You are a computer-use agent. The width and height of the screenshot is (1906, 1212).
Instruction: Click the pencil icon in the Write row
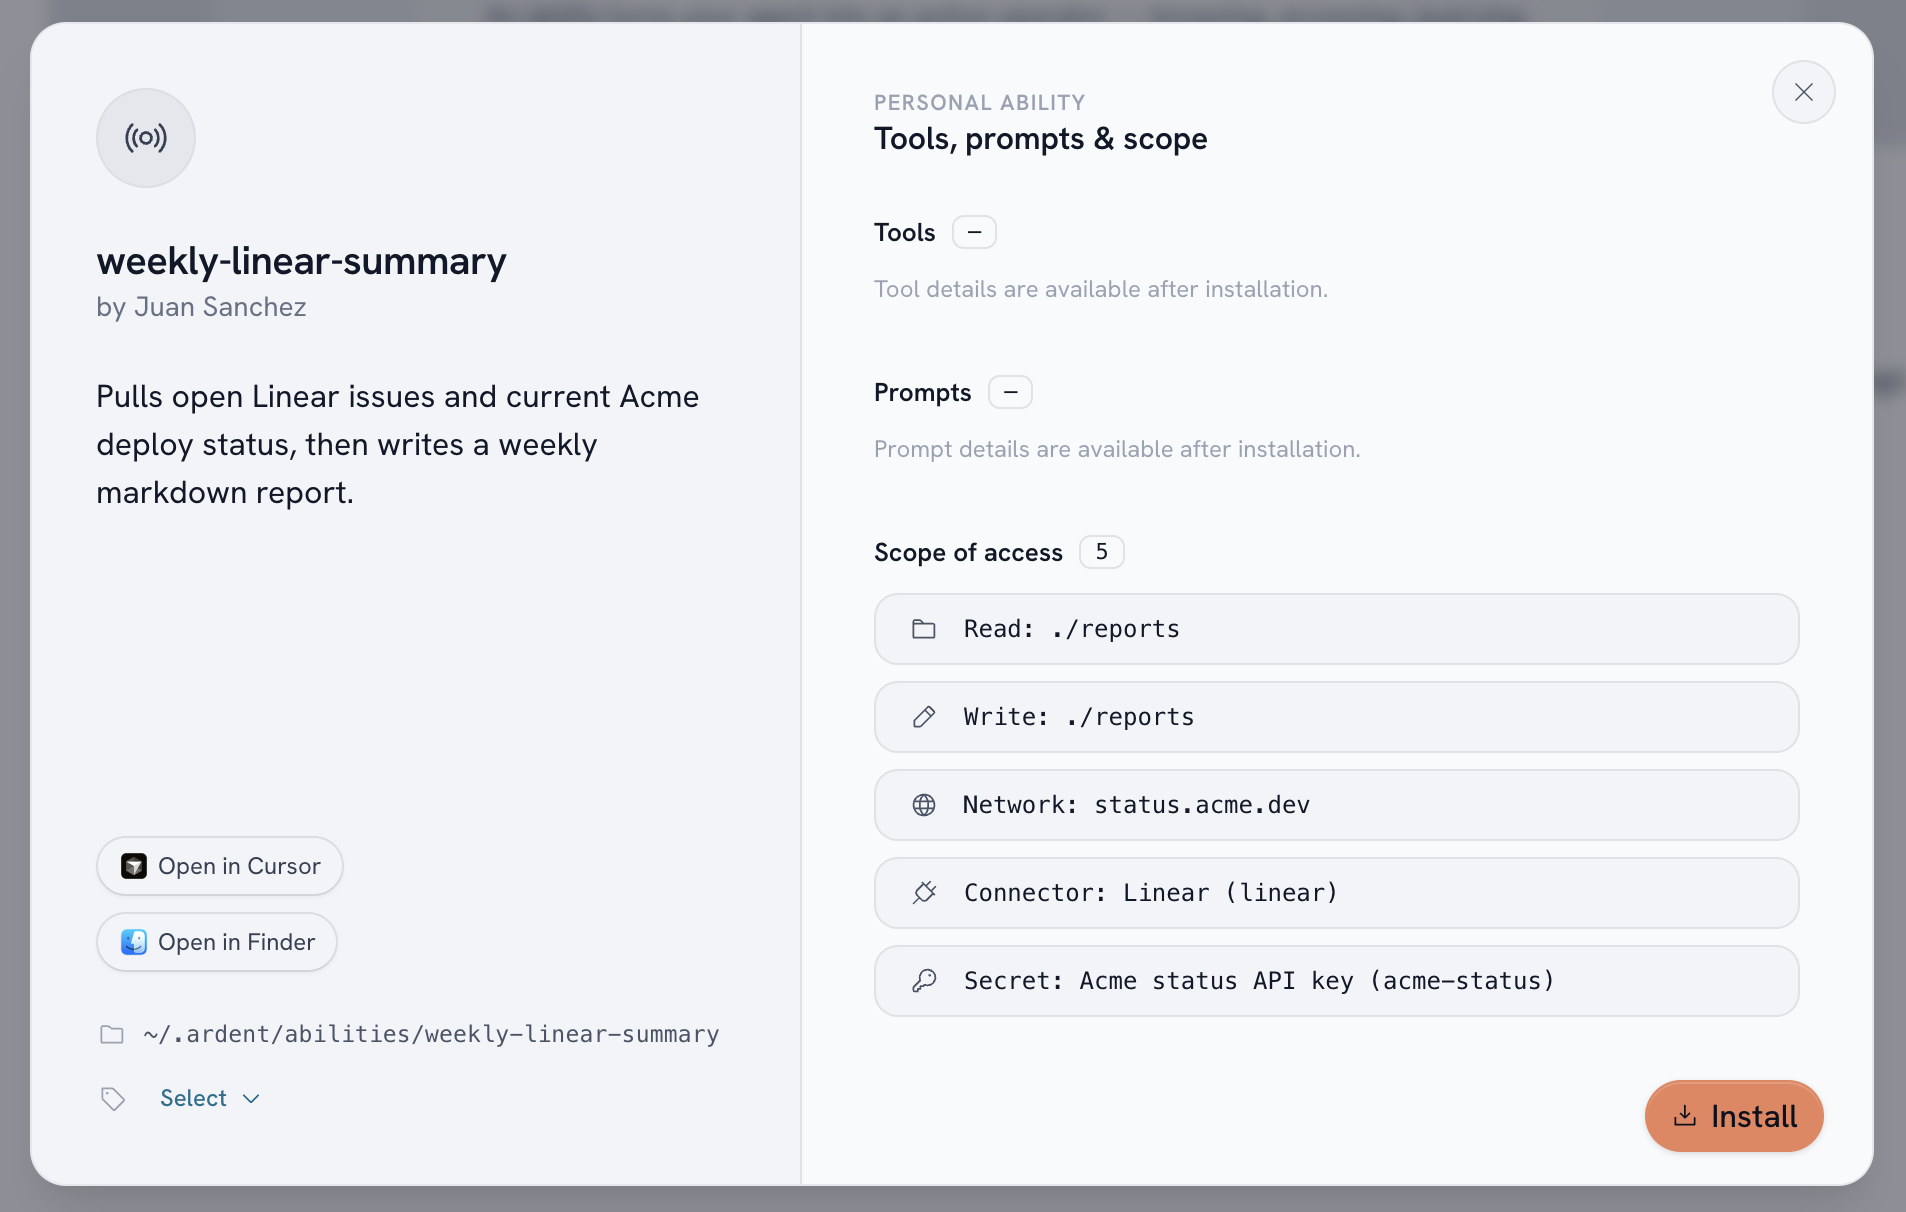click(x=924, y=717)
